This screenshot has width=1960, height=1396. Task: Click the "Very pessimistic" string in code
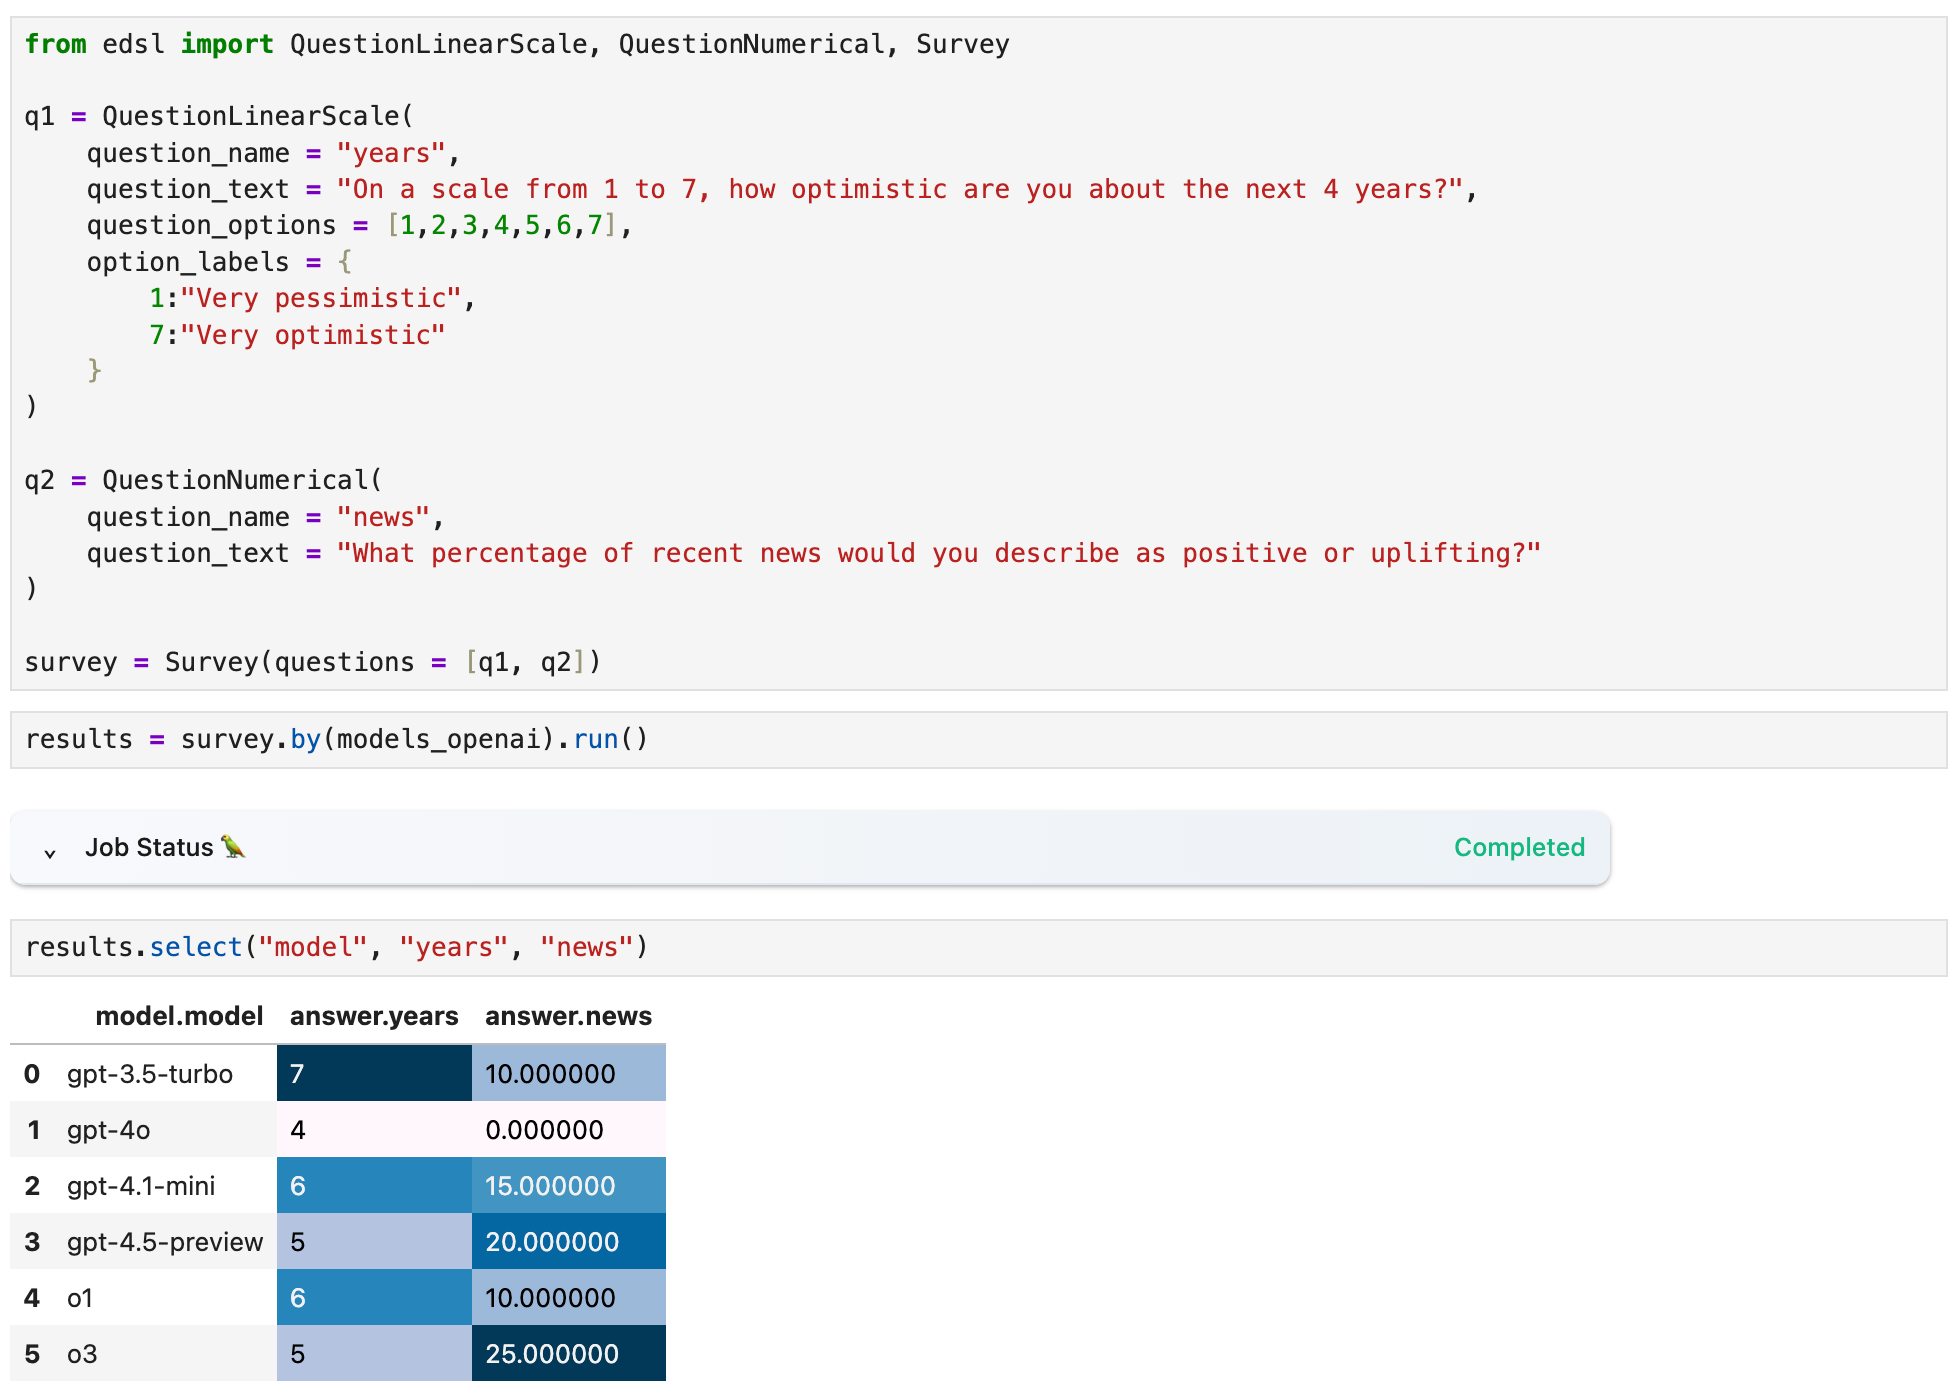(320, 298)
